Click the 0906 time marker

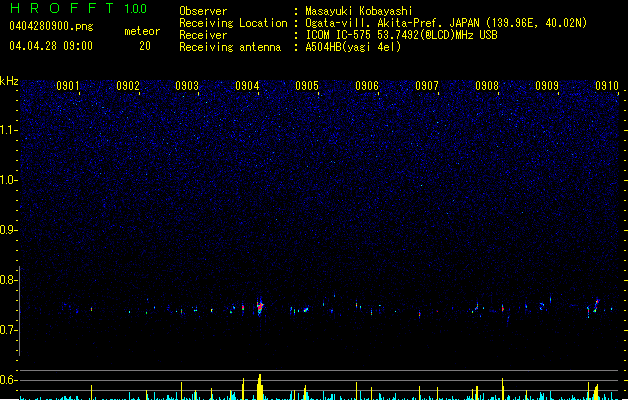[367, 86]
